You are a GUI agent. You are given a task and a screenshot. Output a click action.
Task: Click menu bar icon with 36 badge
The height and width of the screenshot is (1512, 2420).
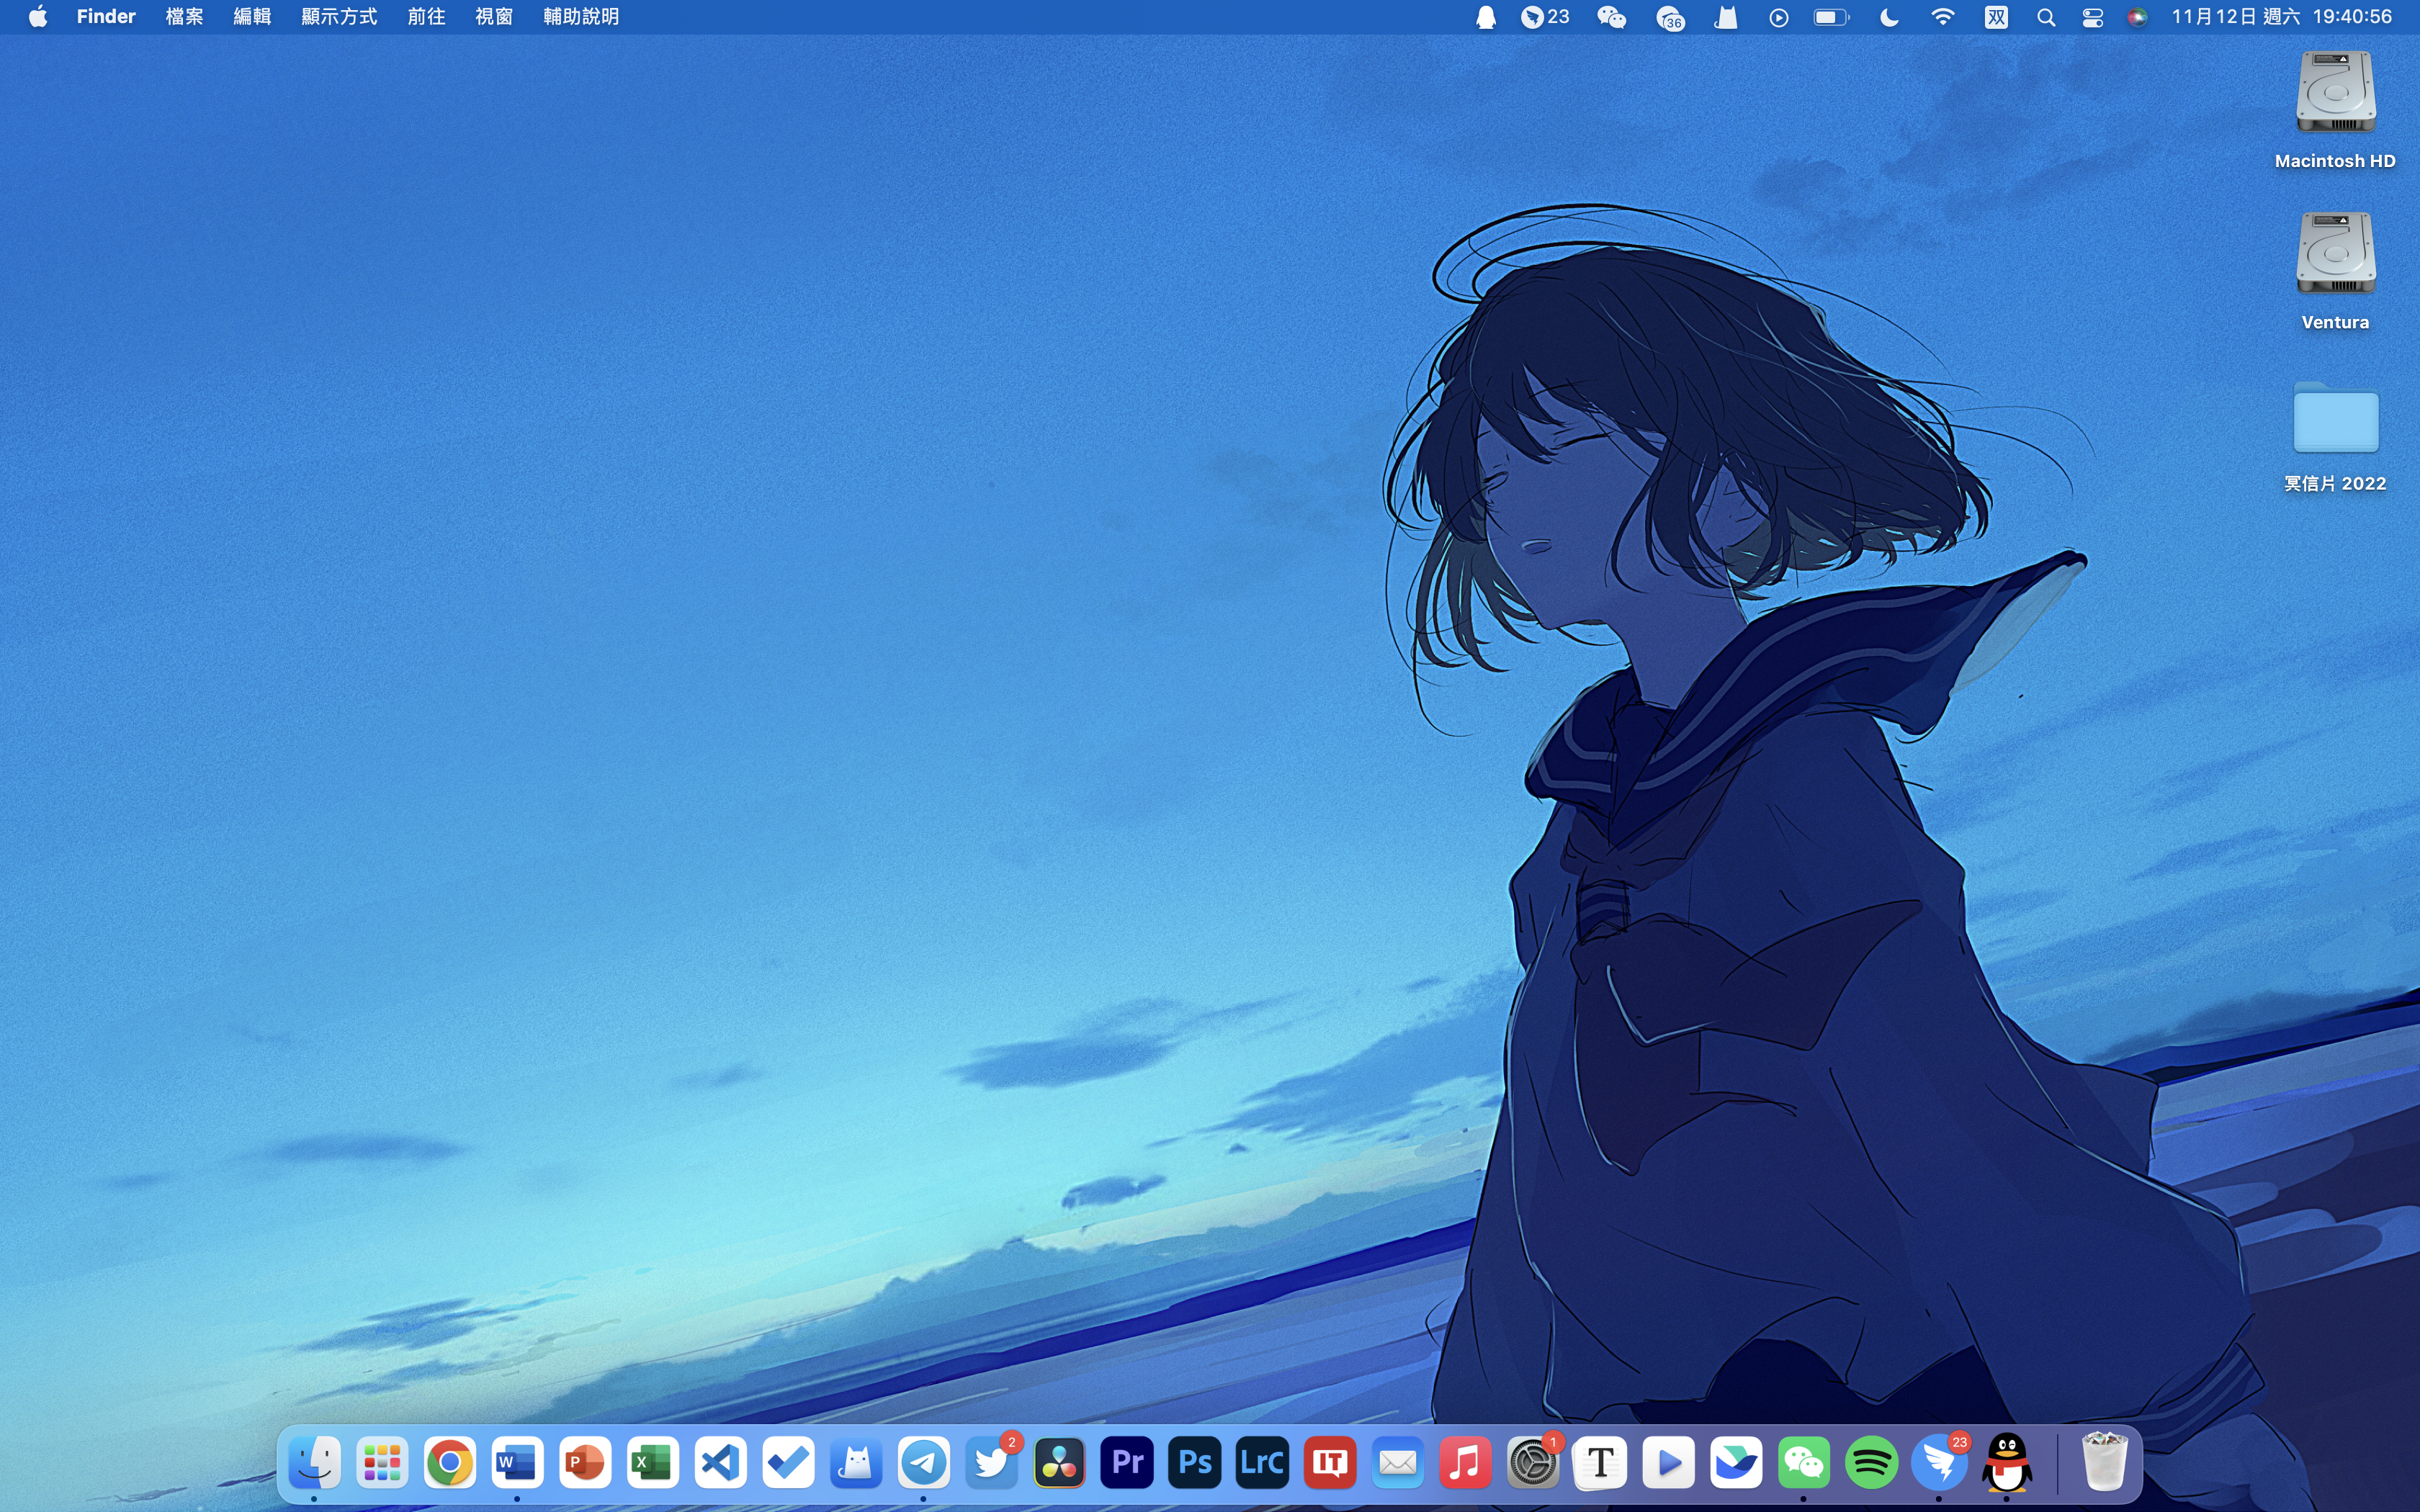[x=1670, y=17]
